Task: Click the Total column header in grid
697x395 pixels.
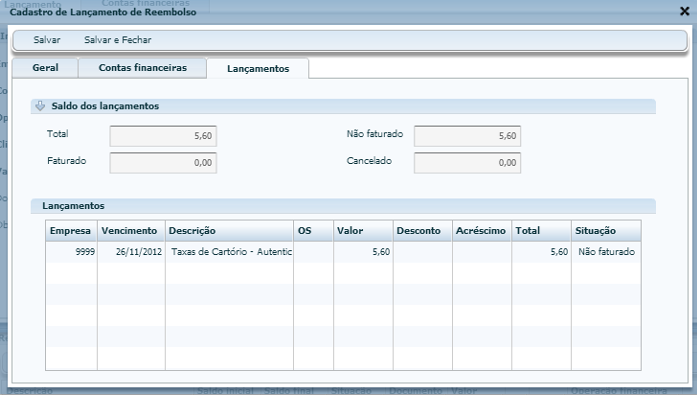Action: pos(541,231)
